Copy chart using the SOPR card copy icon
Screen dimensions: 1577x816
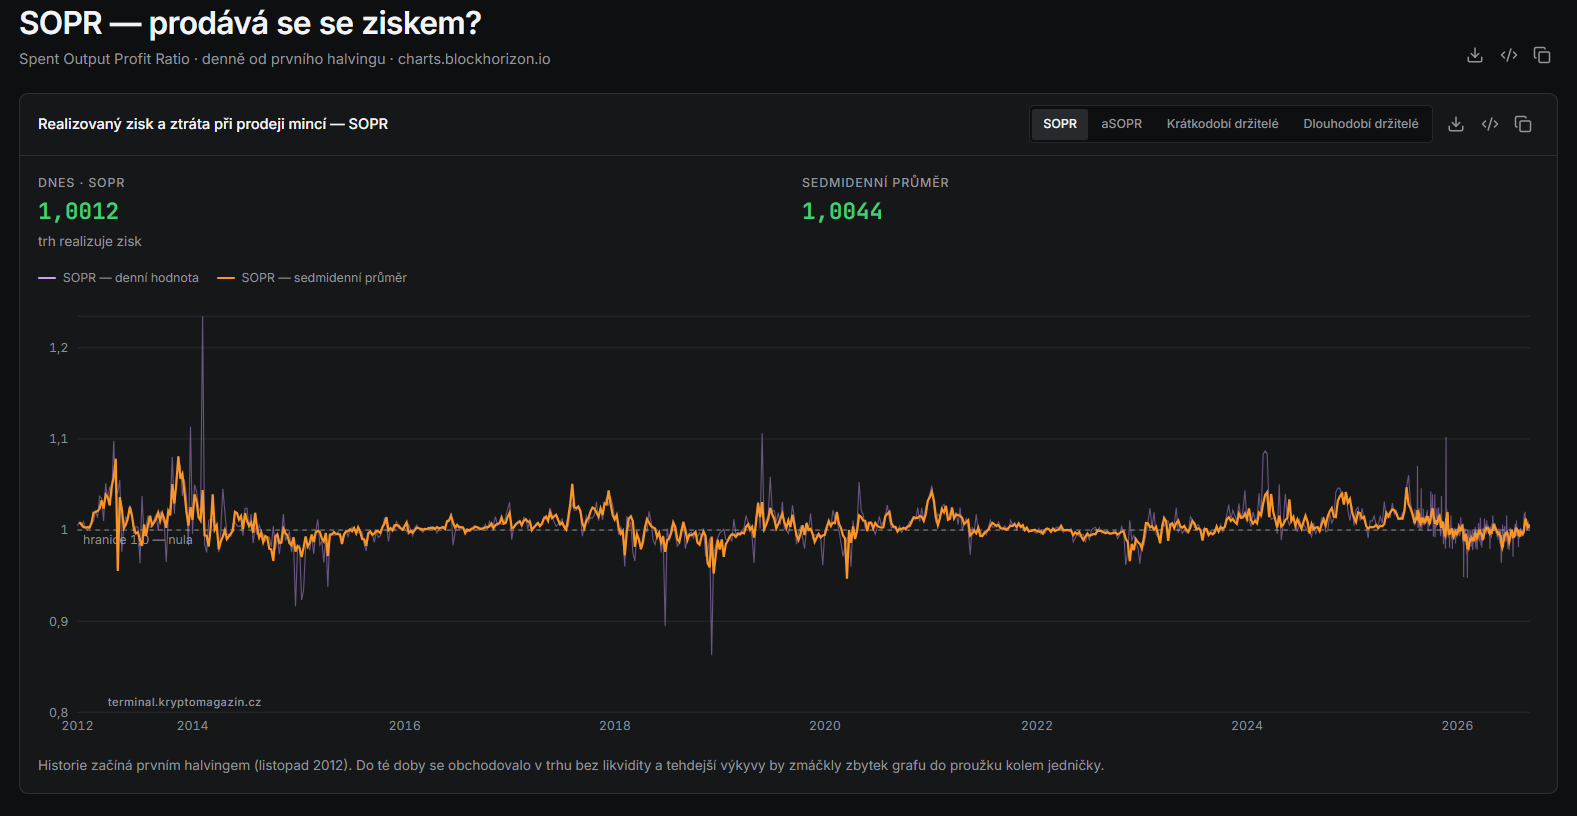[x=1523, y=124]
